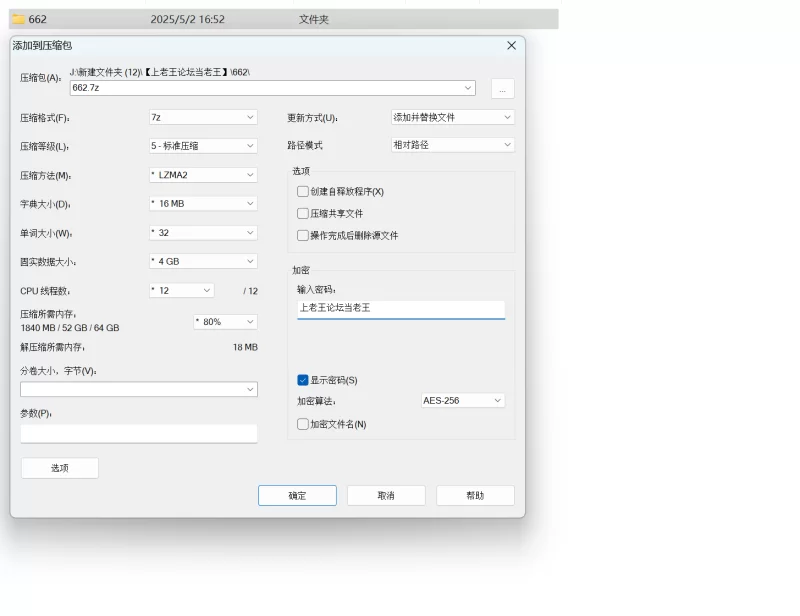This screenshot has height=616, width=800.
Task: Click the 参数 input field
Action: (x=139, y=434)
